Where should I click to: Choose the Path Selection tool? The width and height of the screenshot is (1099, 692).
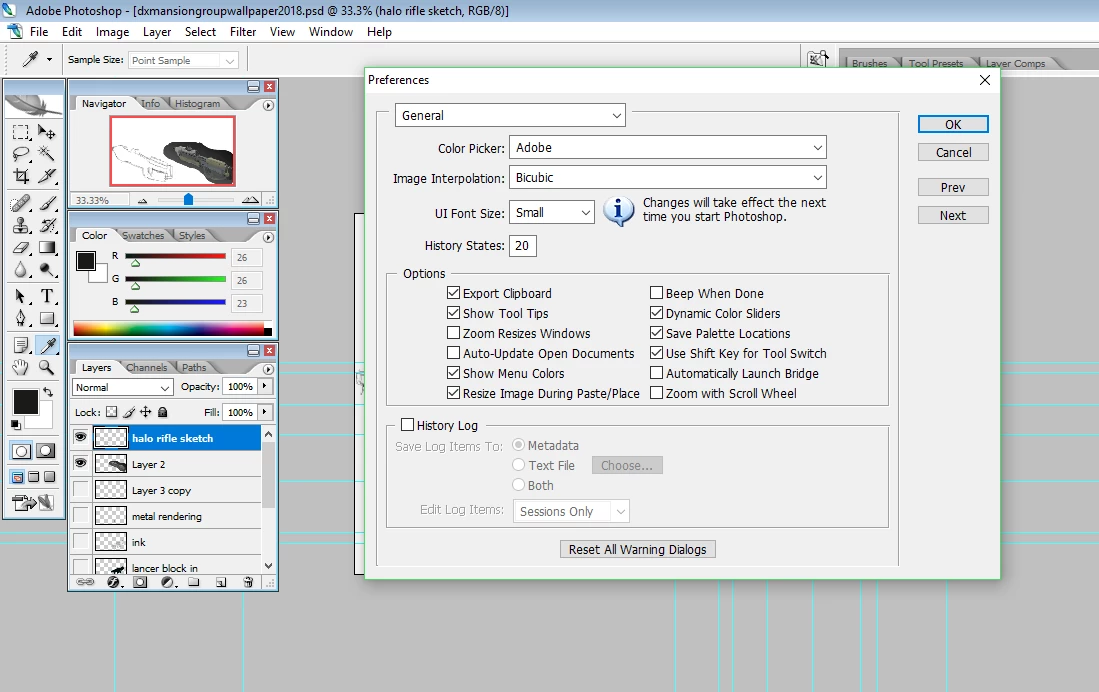click(x=21, y=297)
